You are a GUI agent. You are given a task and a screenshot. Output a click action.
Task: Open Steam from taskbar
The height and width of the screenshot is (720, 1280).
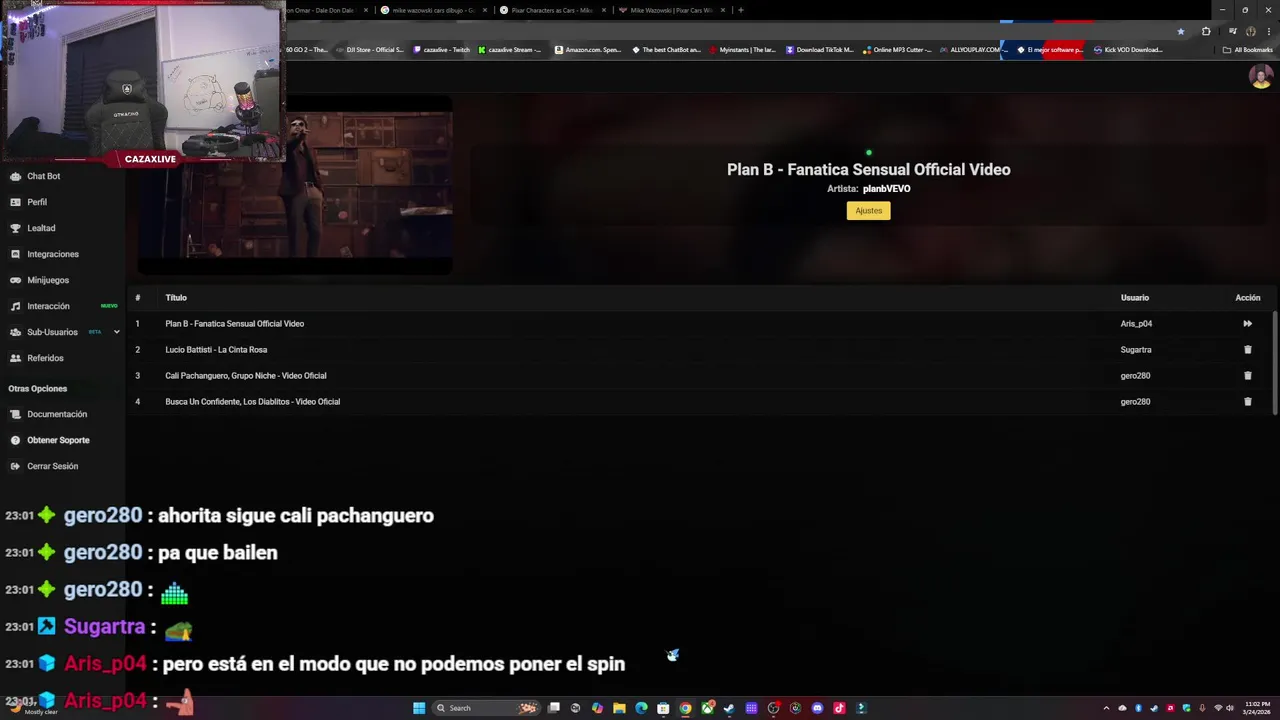point(729,708)
